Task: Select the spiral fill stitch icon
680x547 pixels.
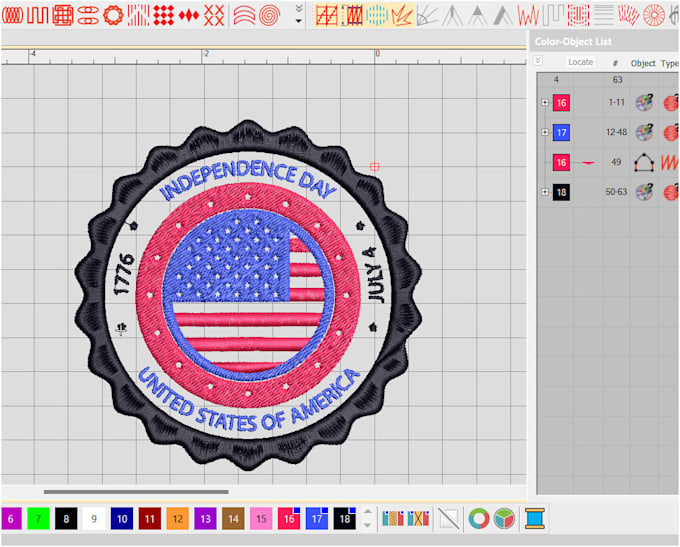Action: pos(269,16)
